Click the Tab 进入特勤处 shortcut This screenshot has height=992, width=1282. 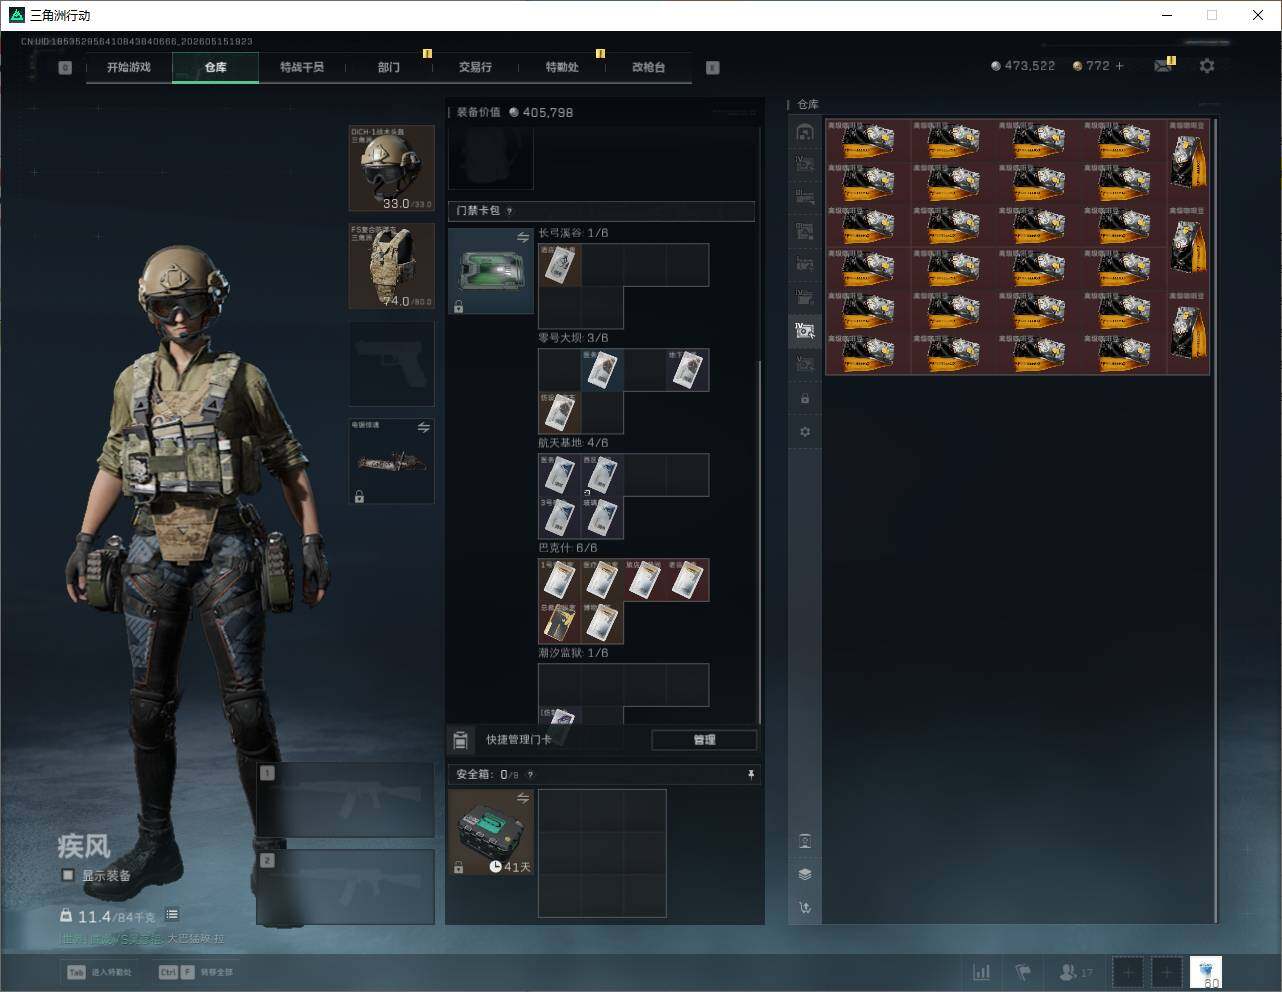pyautogui.click(x=100, y=972)
